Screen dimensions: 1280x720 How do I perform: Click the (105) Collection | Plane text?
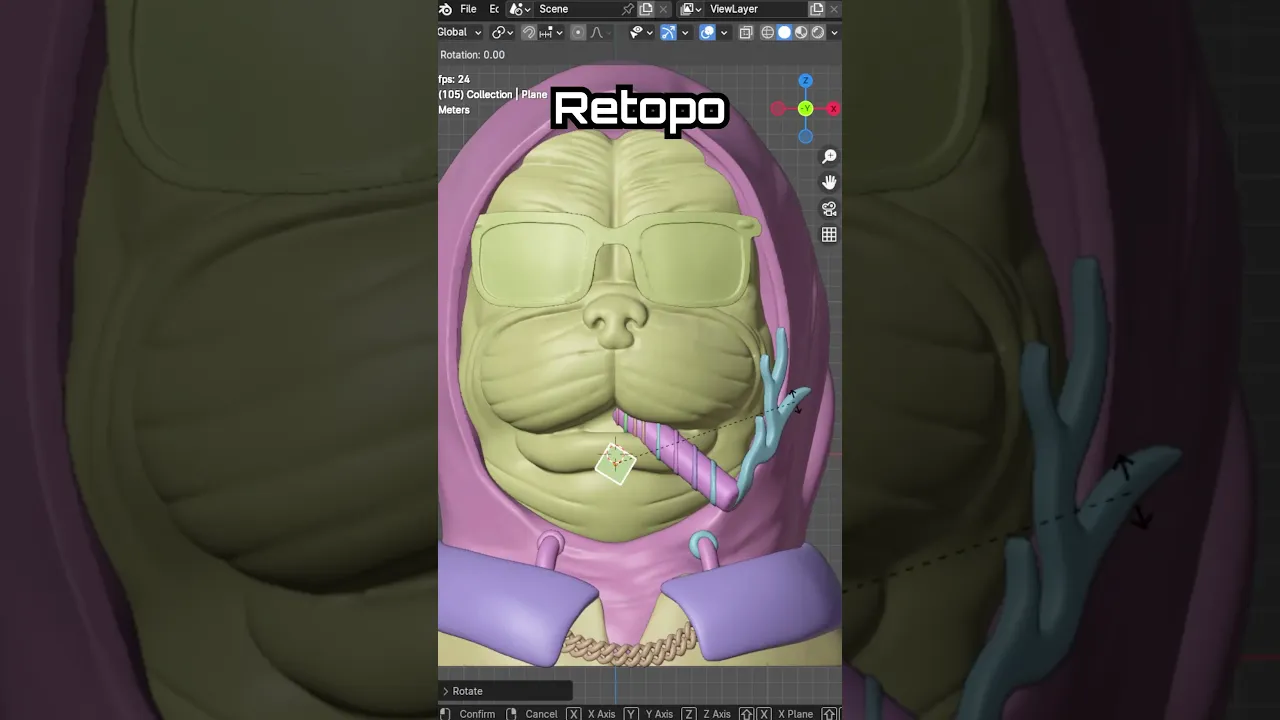click(x=493, y=94)
